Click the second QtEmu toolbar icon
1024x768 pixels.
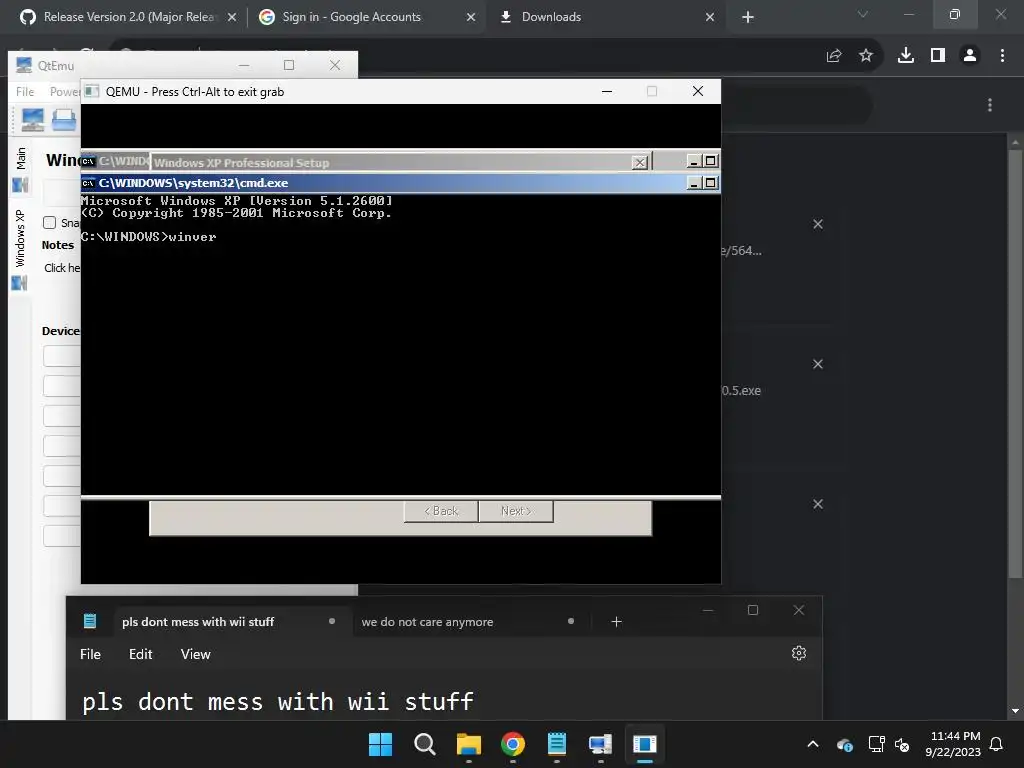[x=64, y=120]
